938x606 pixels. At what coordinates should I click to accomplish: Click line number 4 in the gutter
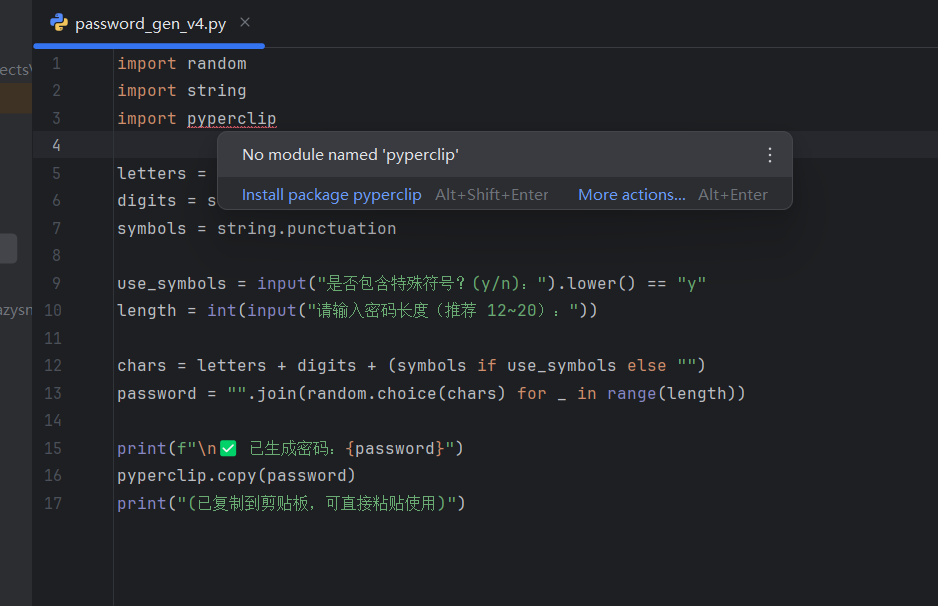pyautogui.click(x=56, y=145)
